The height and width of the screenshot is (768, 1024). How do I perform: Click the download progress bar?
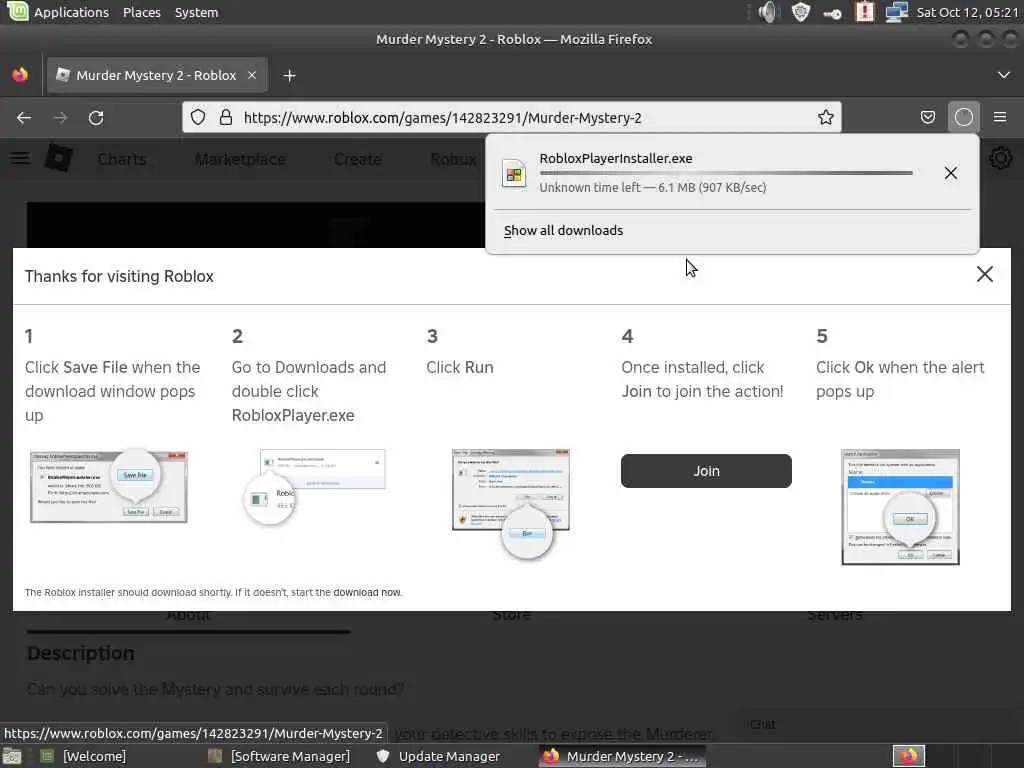click(x=726, y=173)
